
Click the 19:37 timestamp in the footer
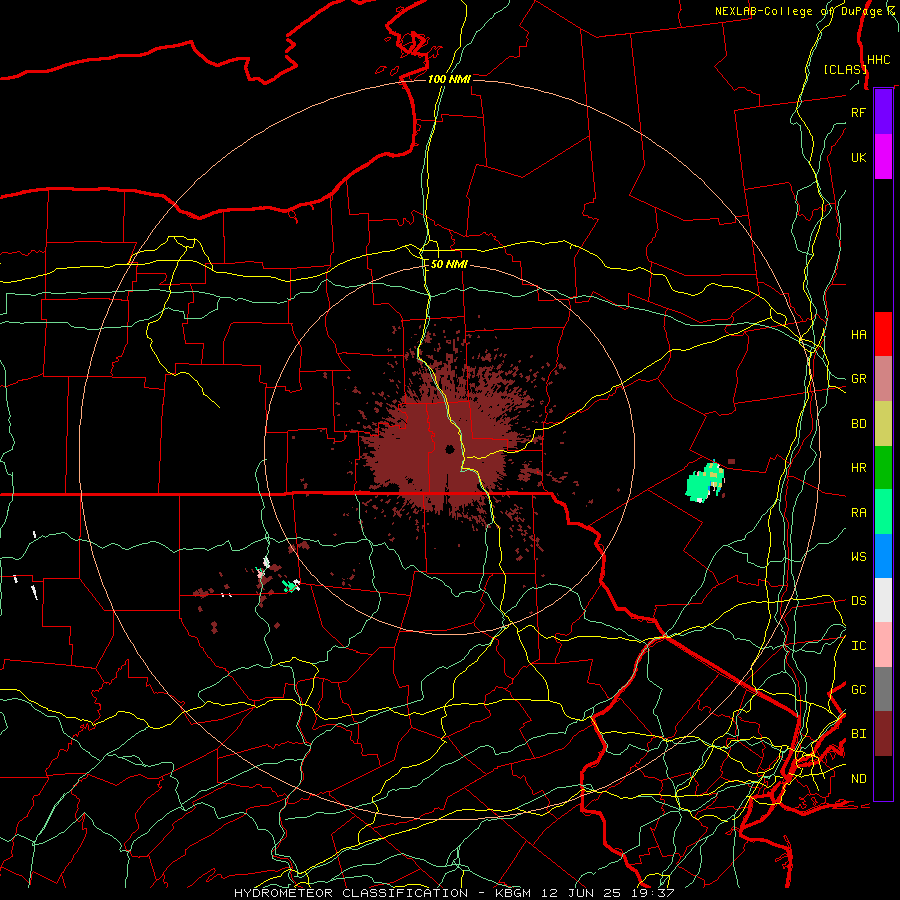pos(652,893)
